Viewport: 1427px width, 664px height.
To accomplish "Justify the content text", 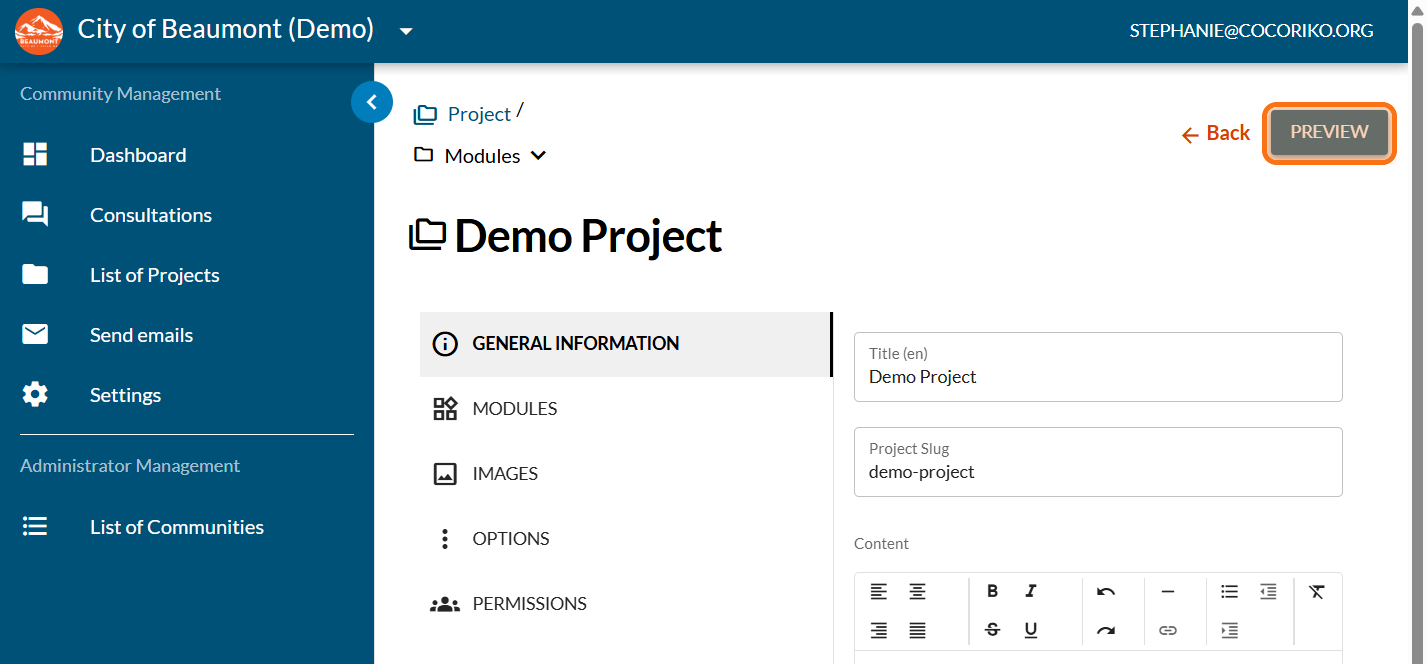I will [x=917, y=630].
